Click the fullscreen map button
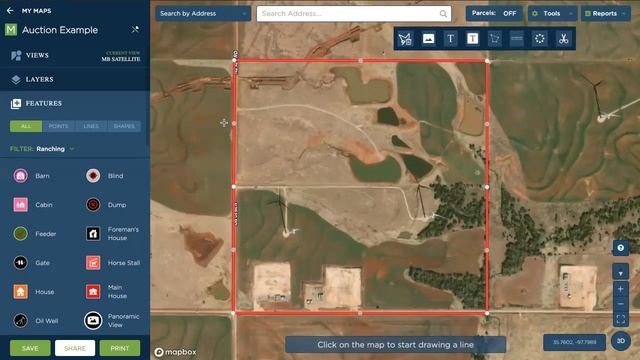640x360 pixels. pyautogui.click(x=620, y=319)
